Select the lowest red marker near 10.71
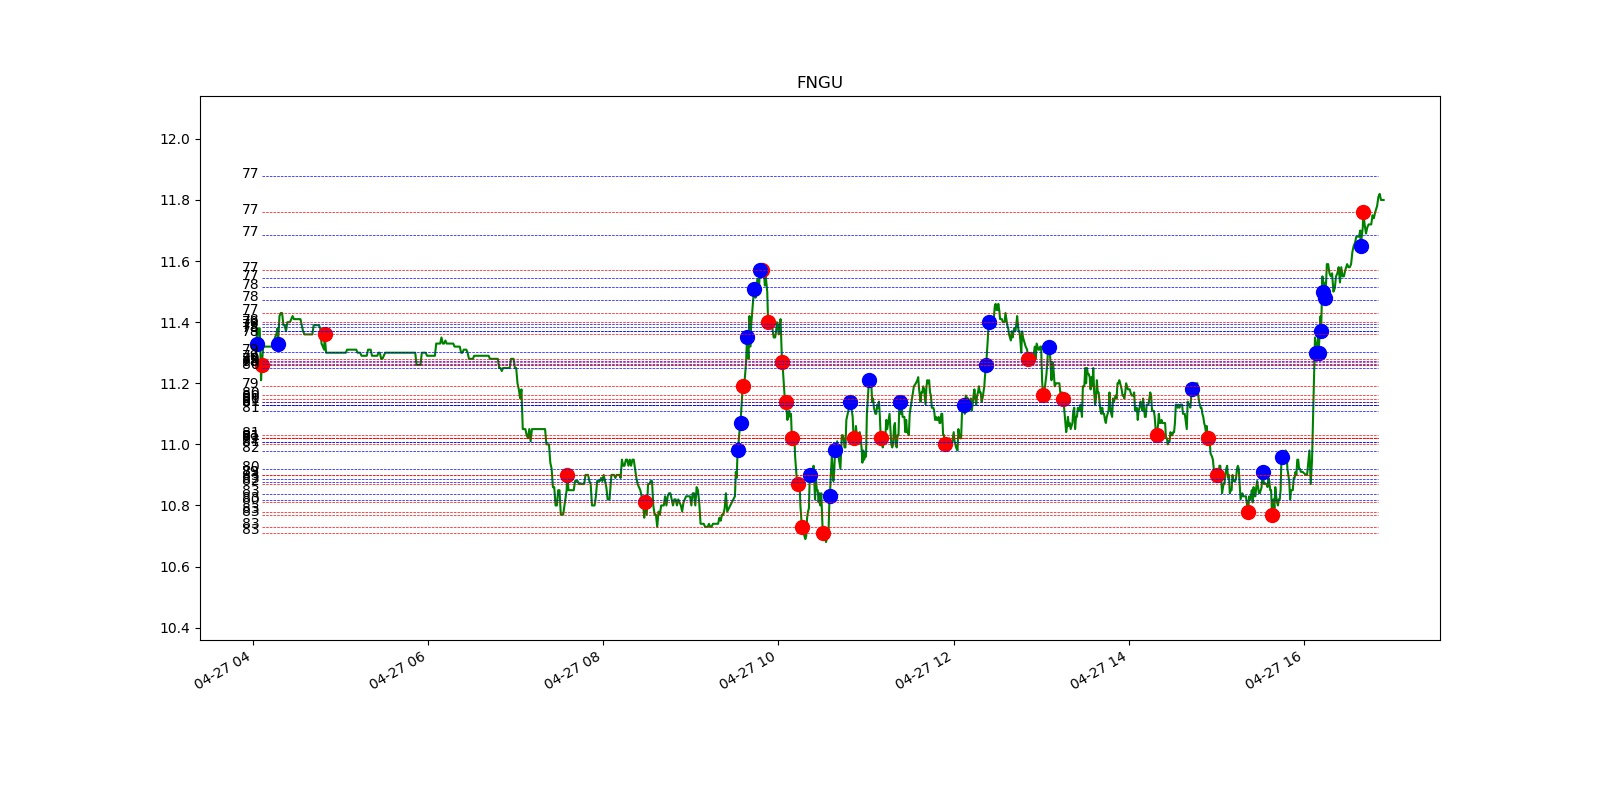This screenshot has height=800, width=1600. pyautogui.click(x=823, y=533)
